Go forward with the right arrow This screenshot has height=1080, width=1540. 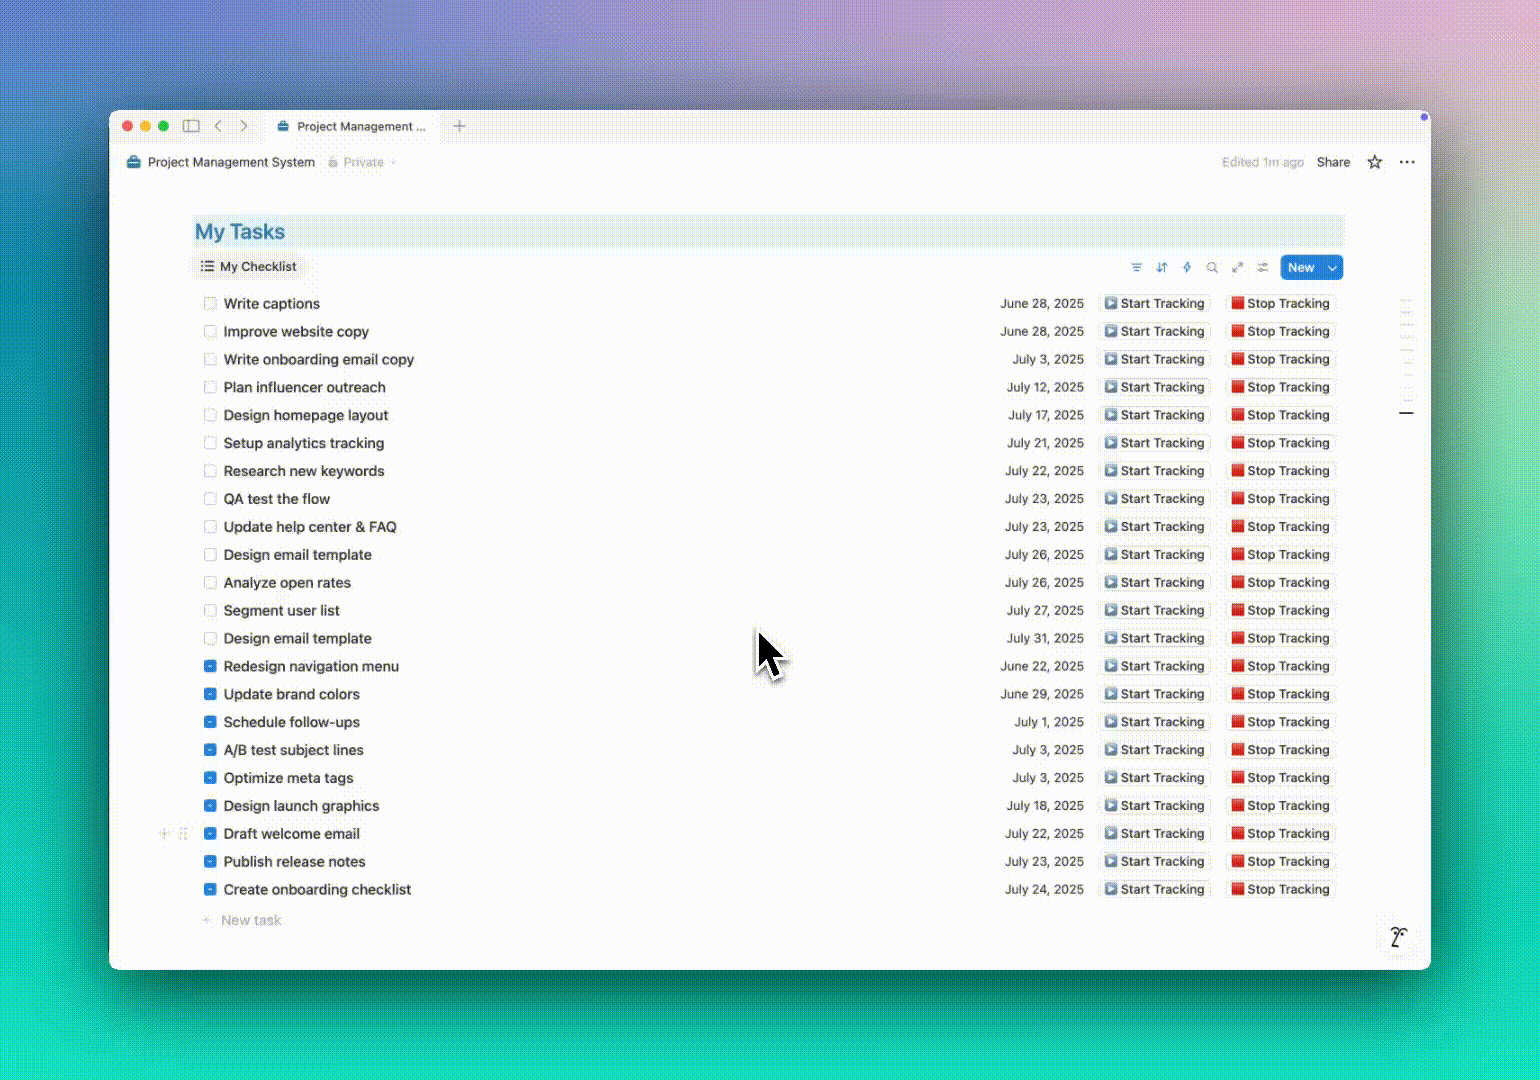[243, 126]
